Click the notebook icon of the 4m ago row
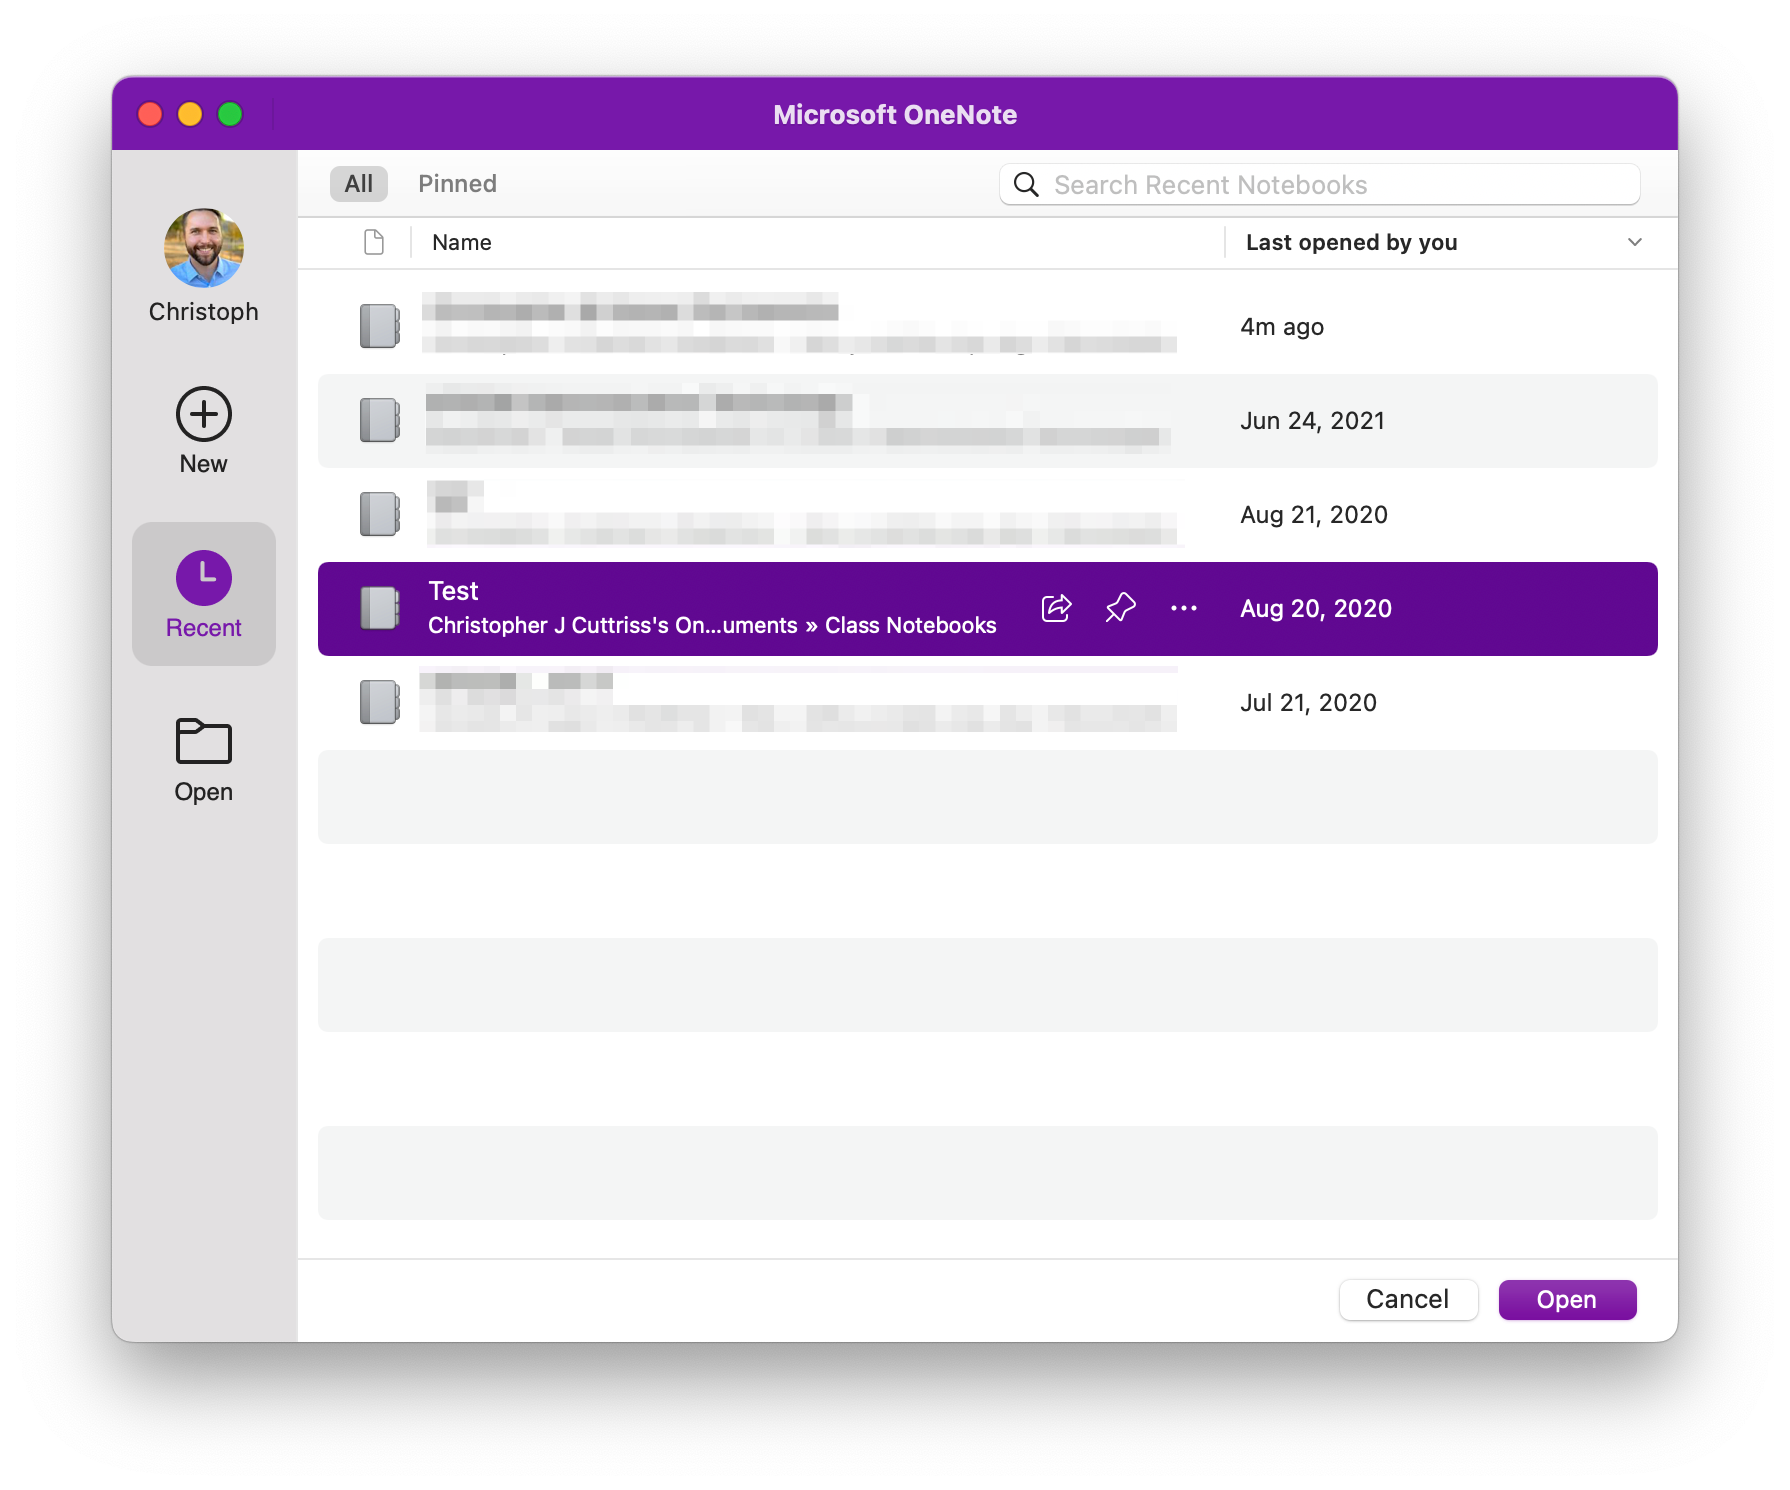The width and height of the screenshot is (1790, 1490). pos(380,326)
